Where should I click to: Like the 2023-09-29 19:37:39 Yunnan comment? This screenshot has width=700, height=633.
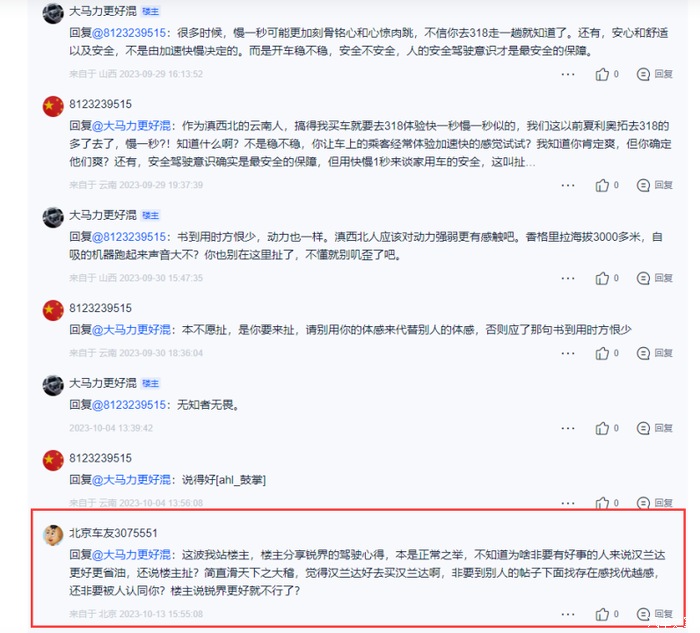tap(607, 185)
